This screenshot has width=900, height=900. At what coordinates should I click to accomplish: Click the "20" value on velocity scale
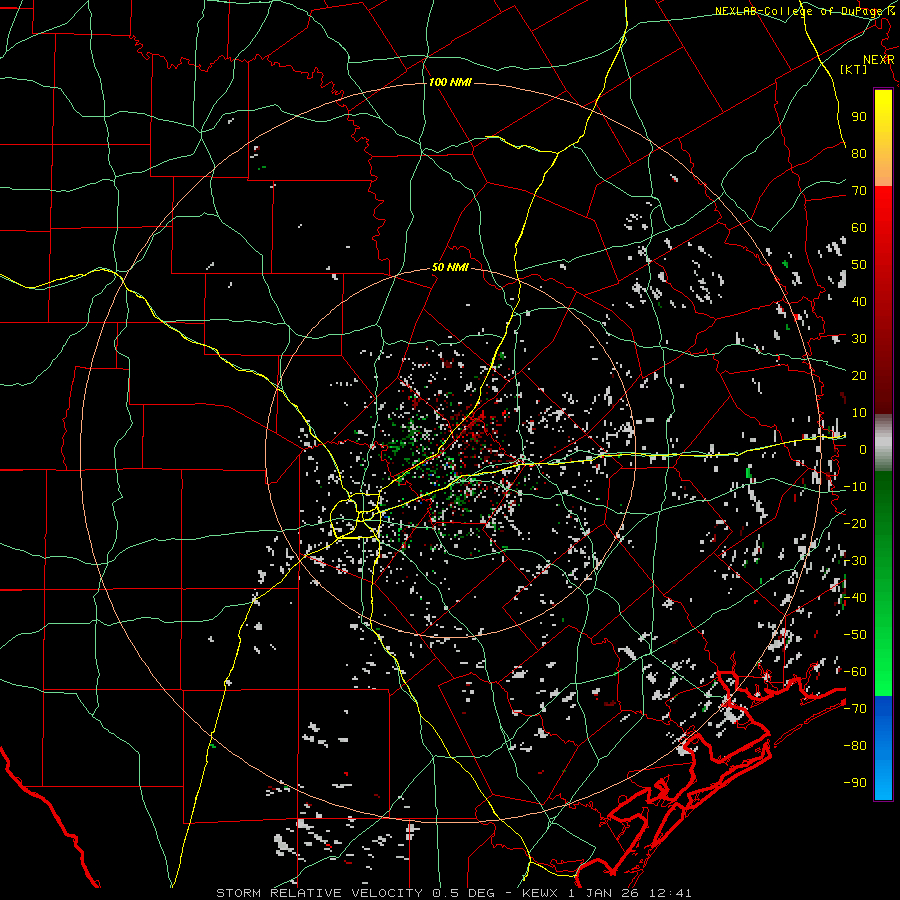859,376
